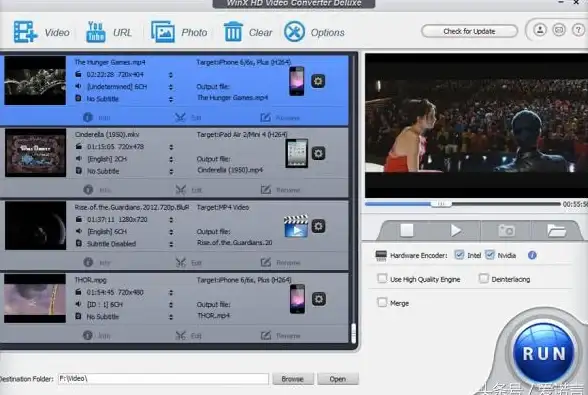
Task: Take a snapshot with the camera icon
Action: pos(506,230)
